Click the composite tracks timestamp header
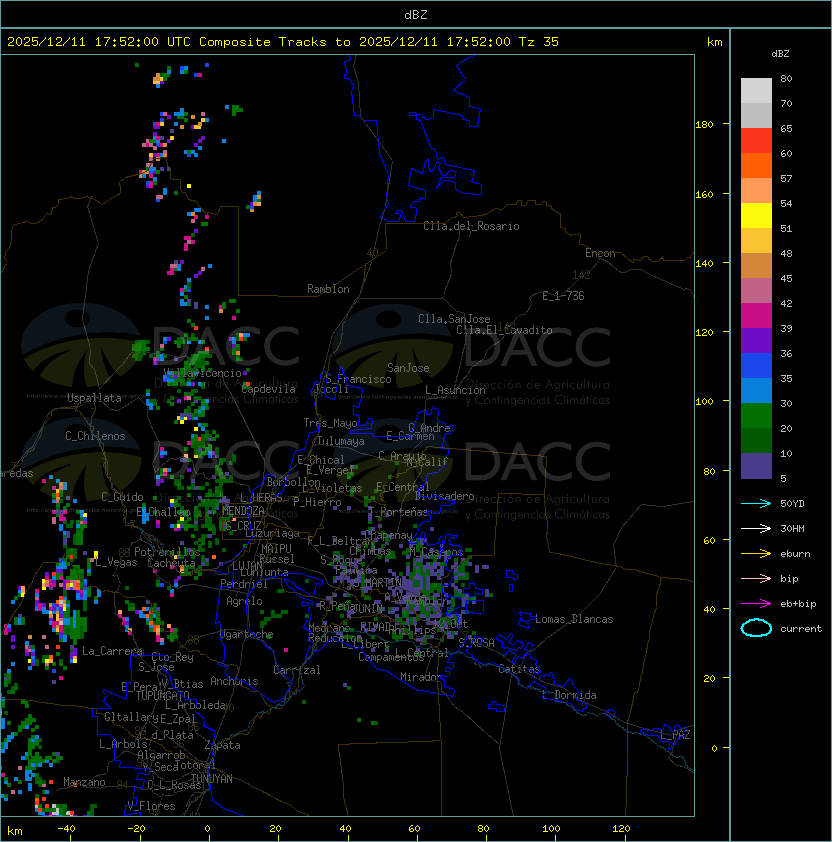Screen dimensions: 832x842 point(283,42)
